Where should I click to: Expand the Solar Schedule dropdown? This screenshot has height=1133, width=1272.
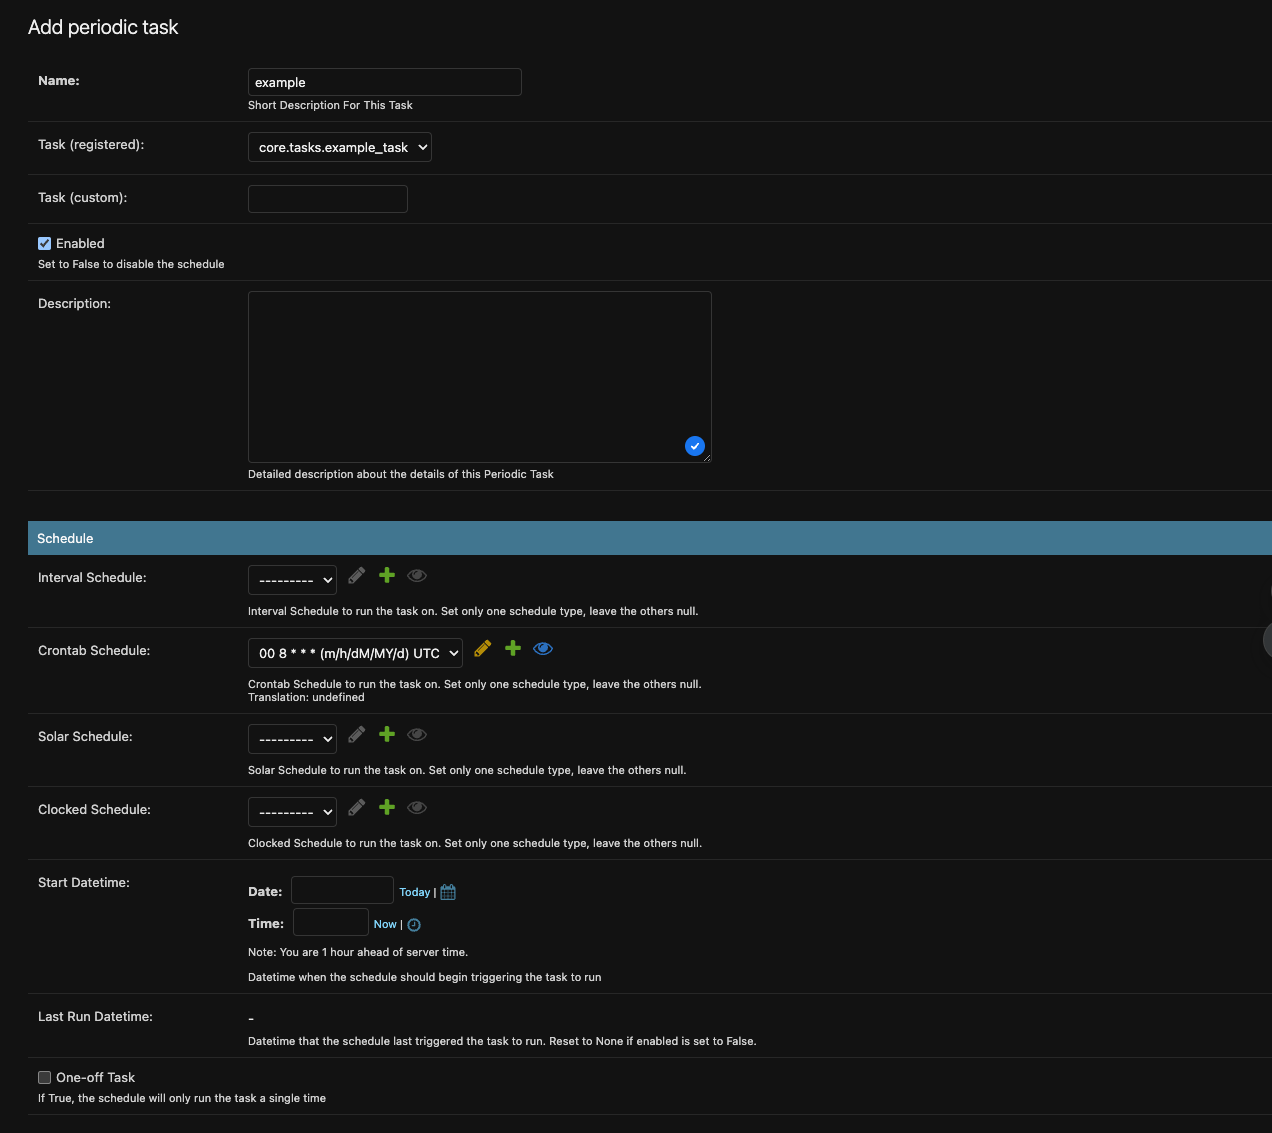point(292,739)
